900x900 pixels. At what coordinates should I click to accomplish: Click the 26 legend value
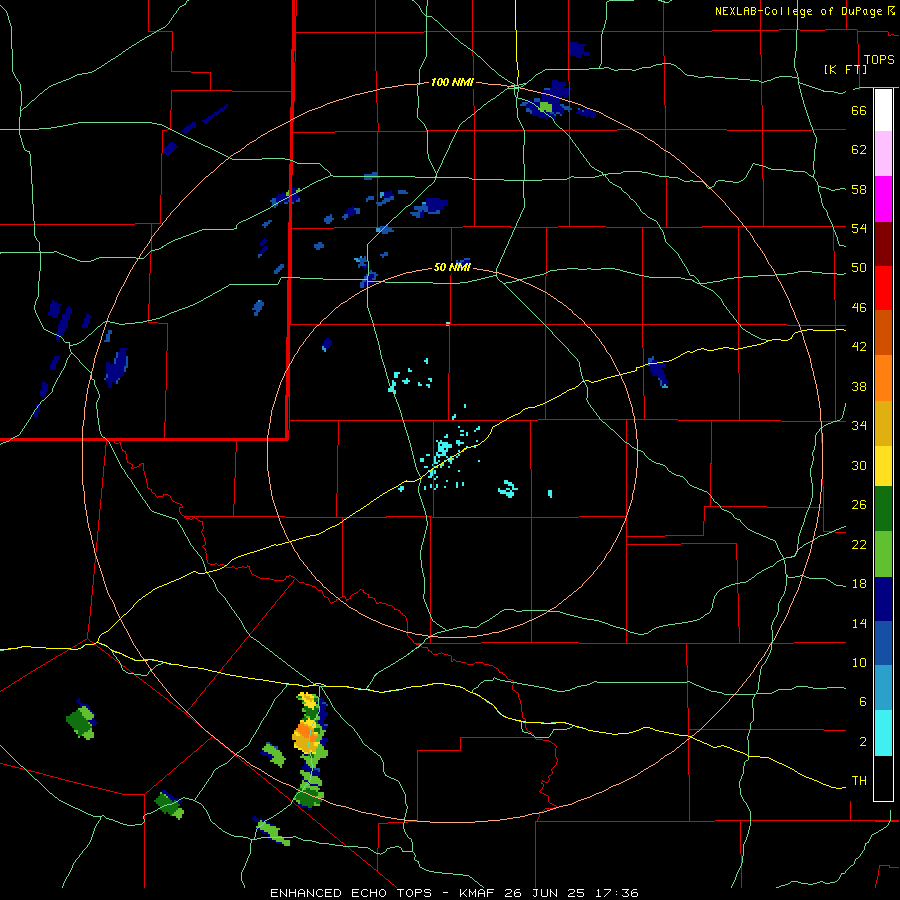pyautogui.click(x=859, y=505)
